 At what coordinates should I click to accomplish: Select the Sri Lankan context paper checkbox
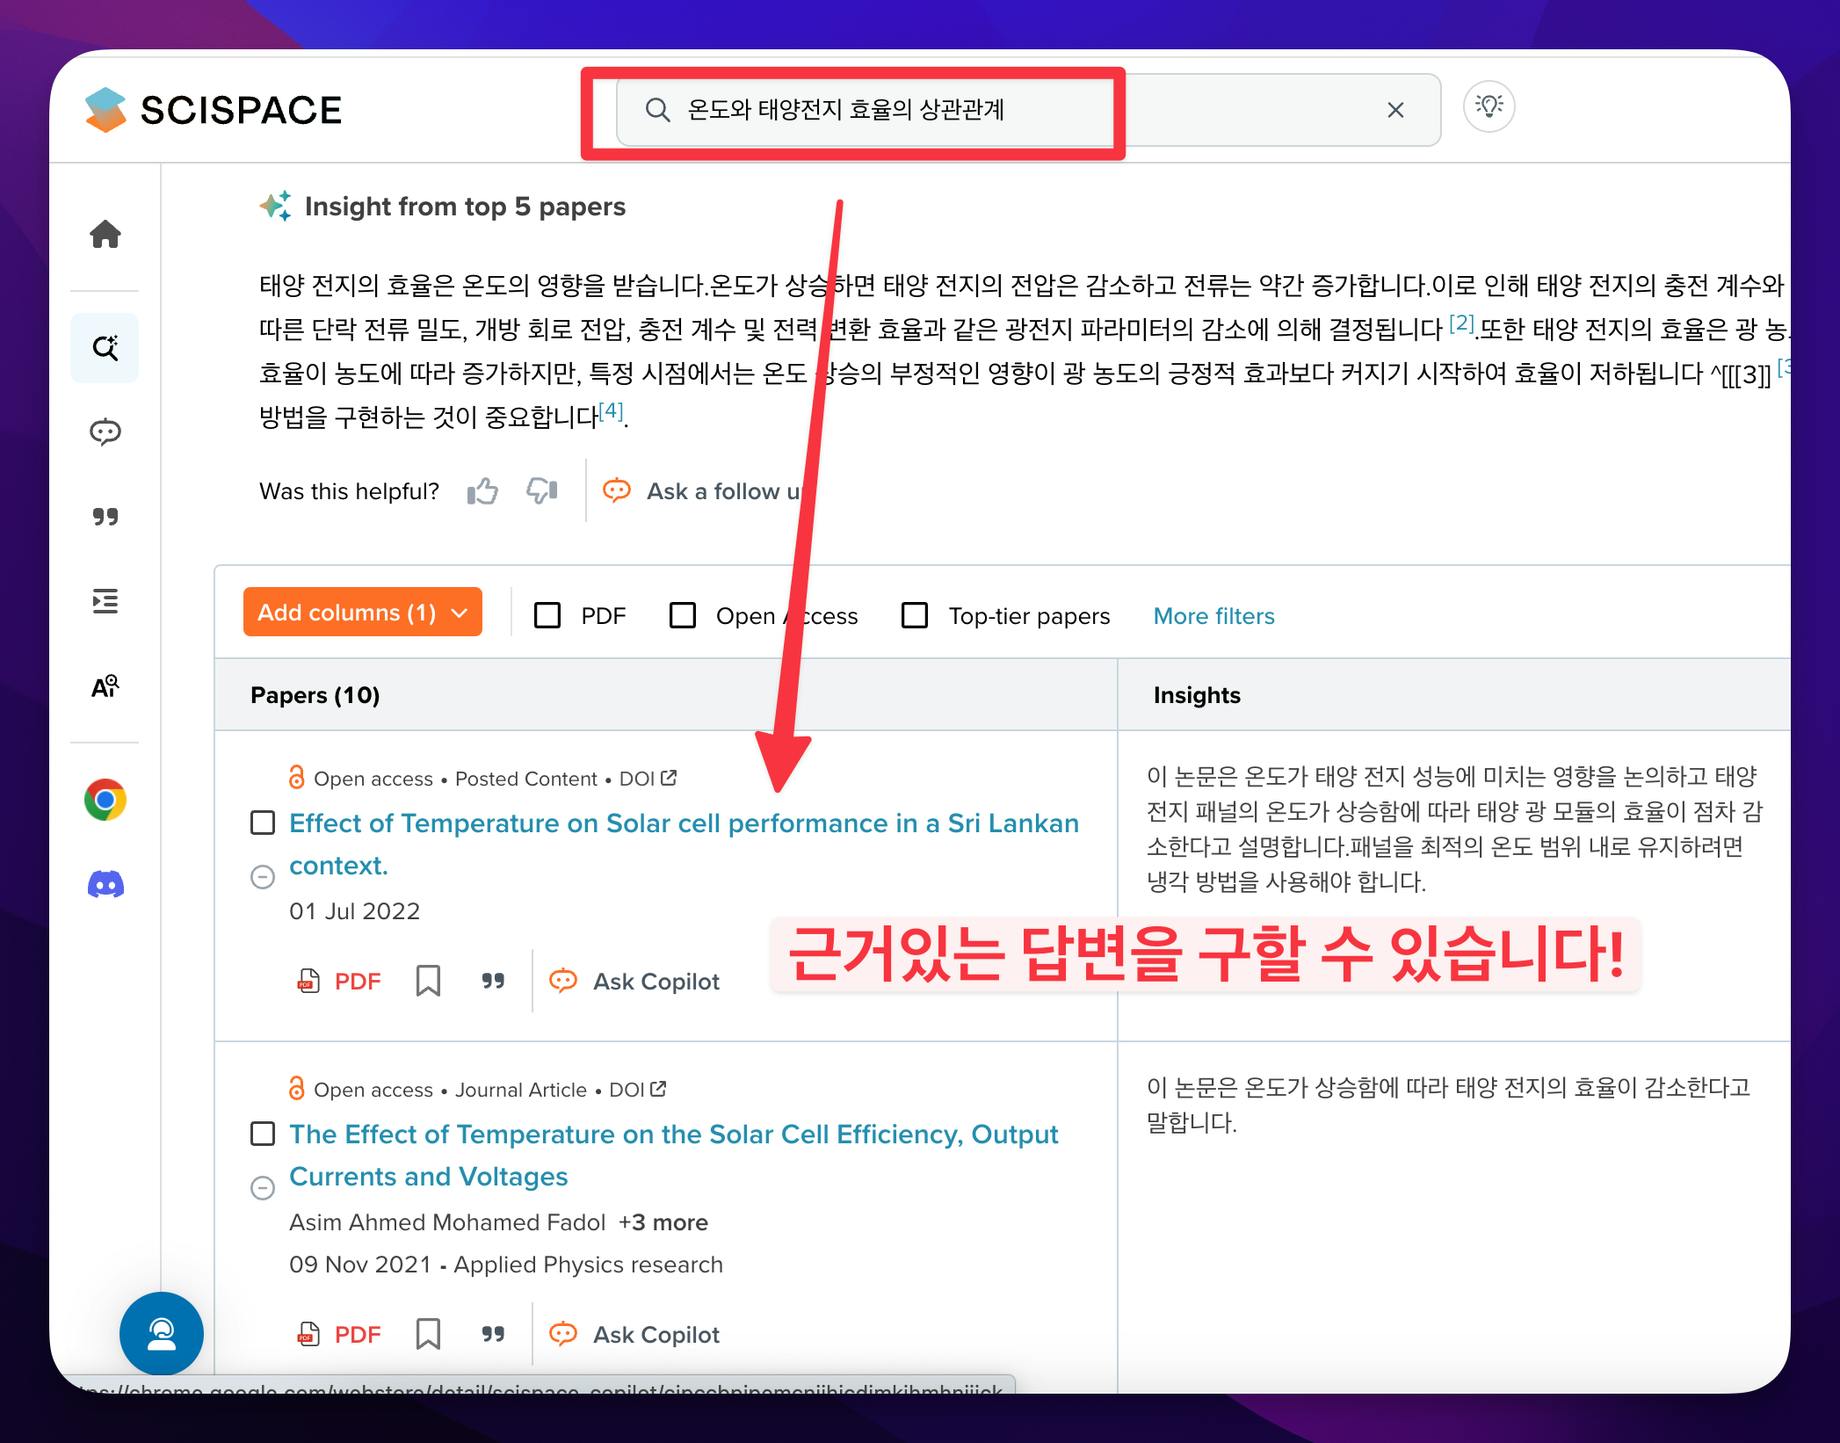point(262,823)
